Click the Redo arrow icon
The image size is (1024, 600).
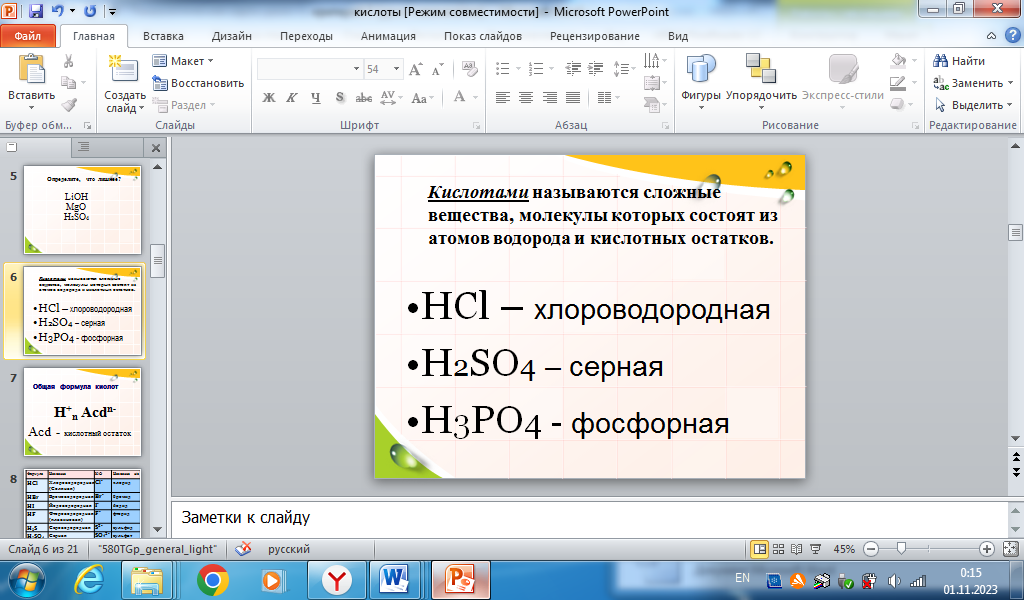point(90,11)
